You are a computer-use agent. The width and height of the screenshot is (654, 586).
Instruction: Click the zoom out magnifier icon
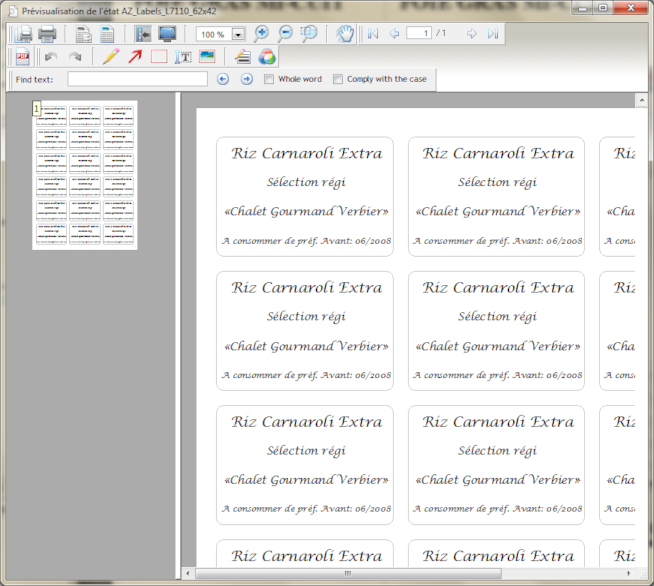click(285, 33)
